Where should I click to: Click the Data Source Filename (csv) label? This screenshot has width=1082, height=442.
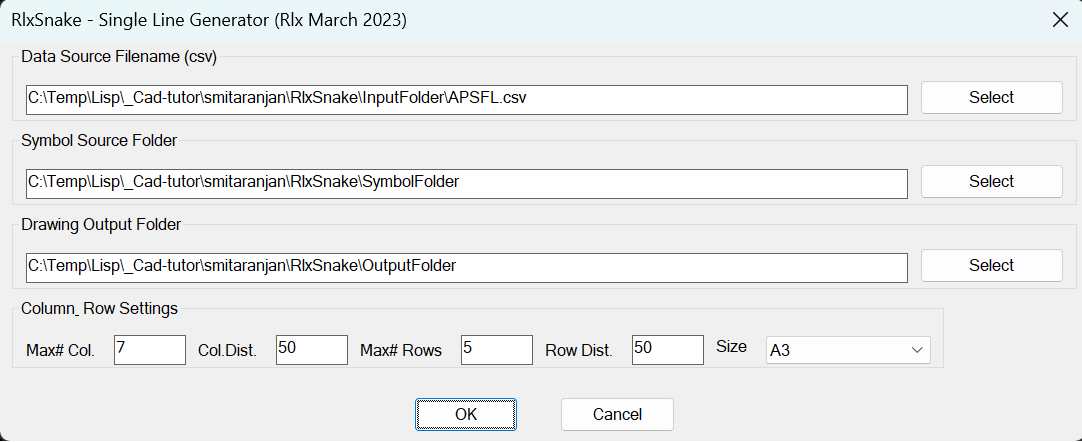(119, 56)
